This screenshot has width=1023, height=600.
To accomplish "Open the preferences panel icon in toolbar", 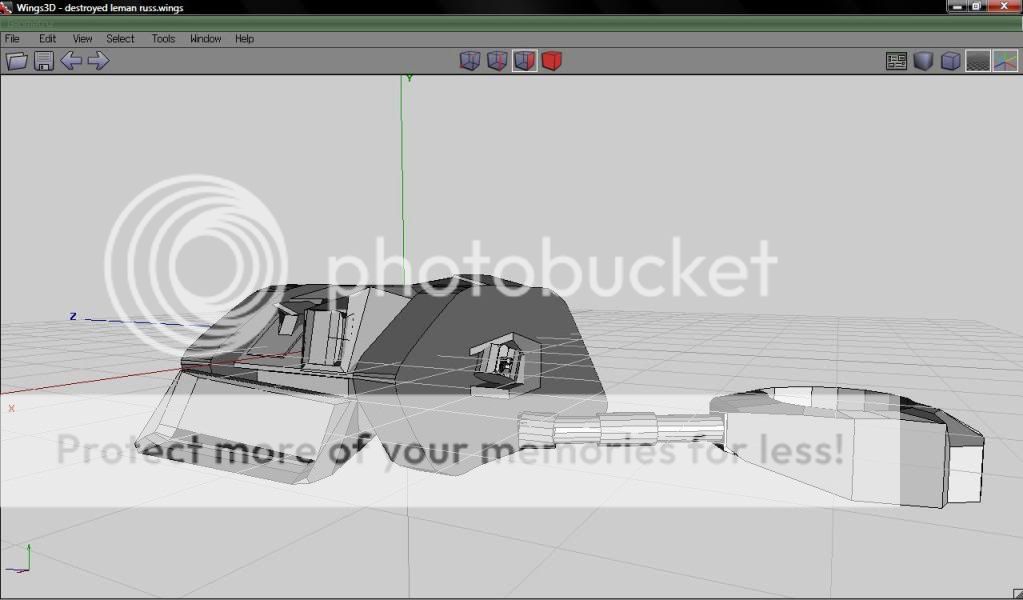I will point(896,61).
